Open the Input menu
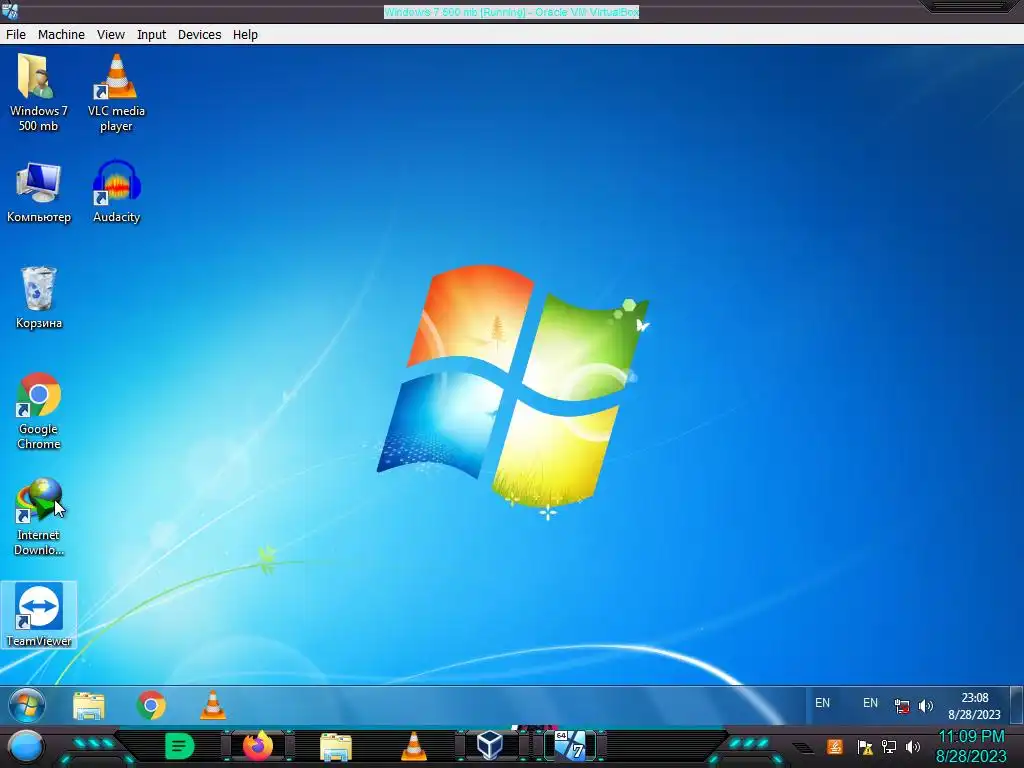 (x=151, y=35)
